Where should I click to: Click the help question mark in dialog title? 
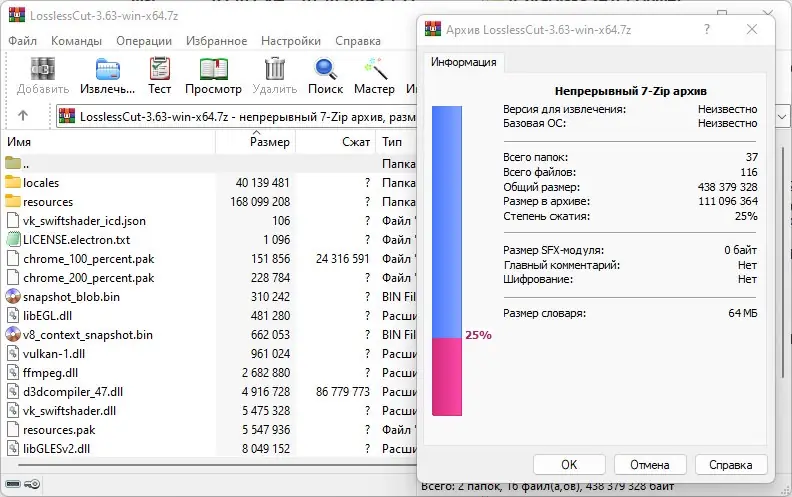pyautogui.click(x=707, y=29)
